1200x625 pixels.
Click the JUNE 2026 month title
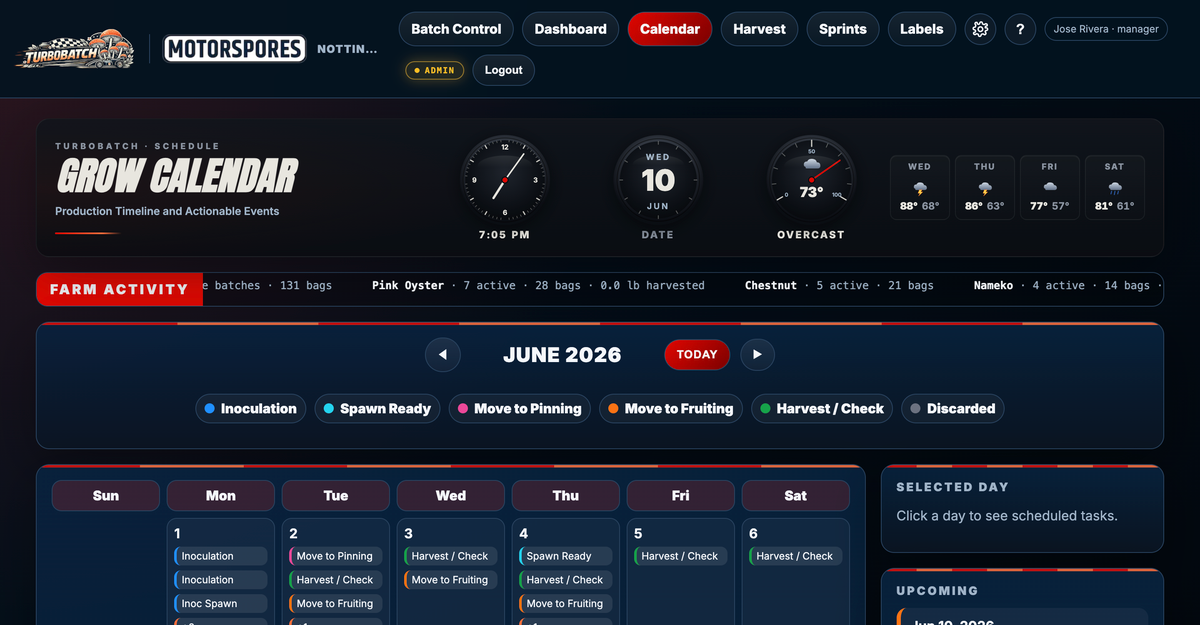coord(562,355)
